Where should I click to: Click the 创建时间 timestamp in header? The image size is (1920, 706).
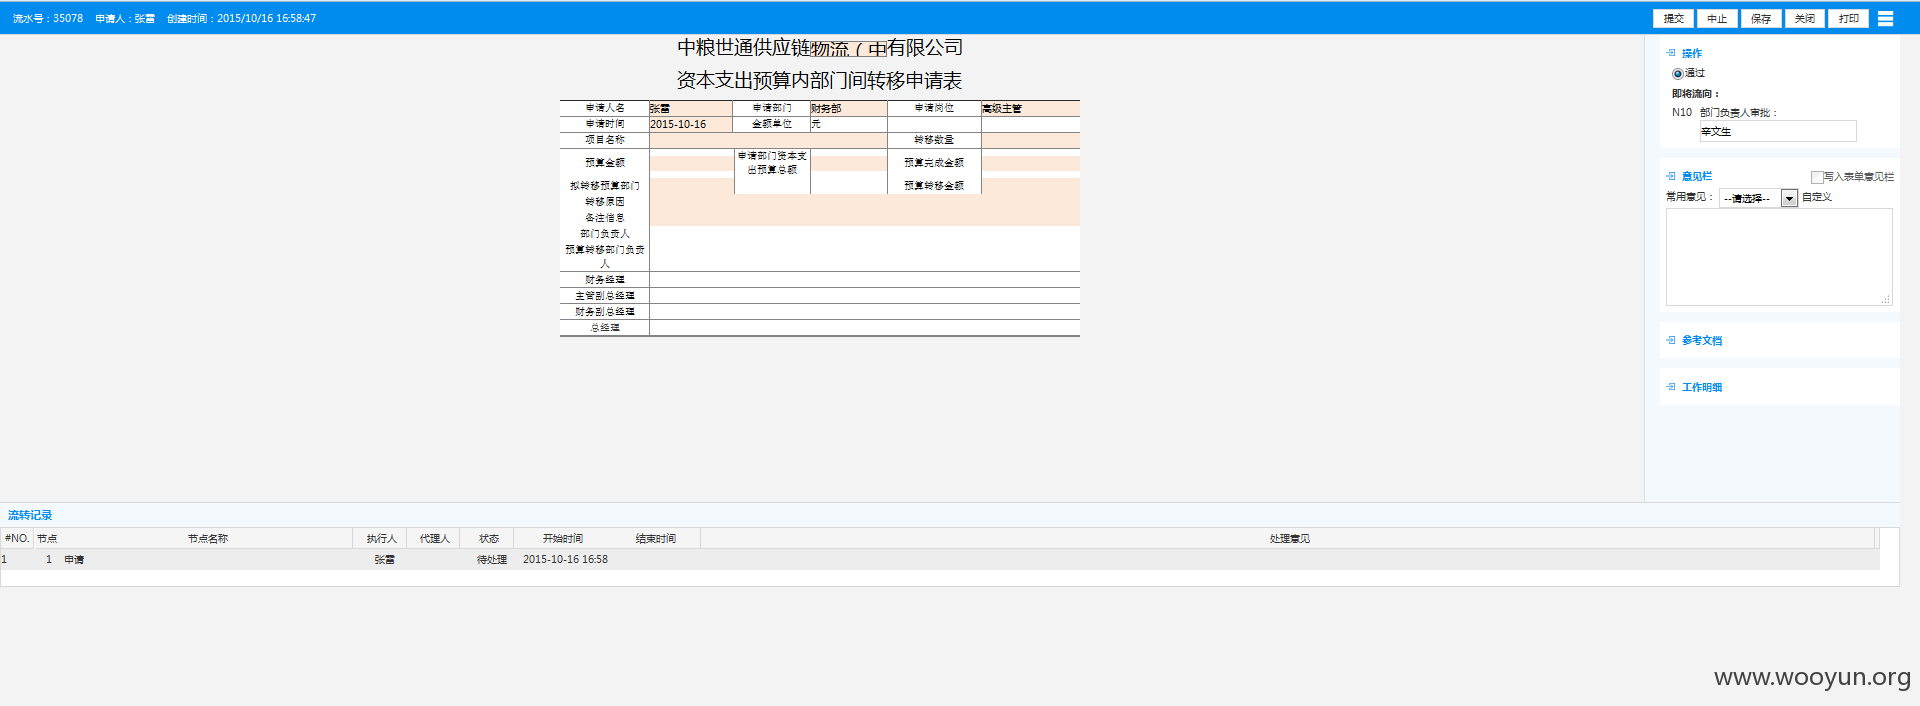click(241, 18)
